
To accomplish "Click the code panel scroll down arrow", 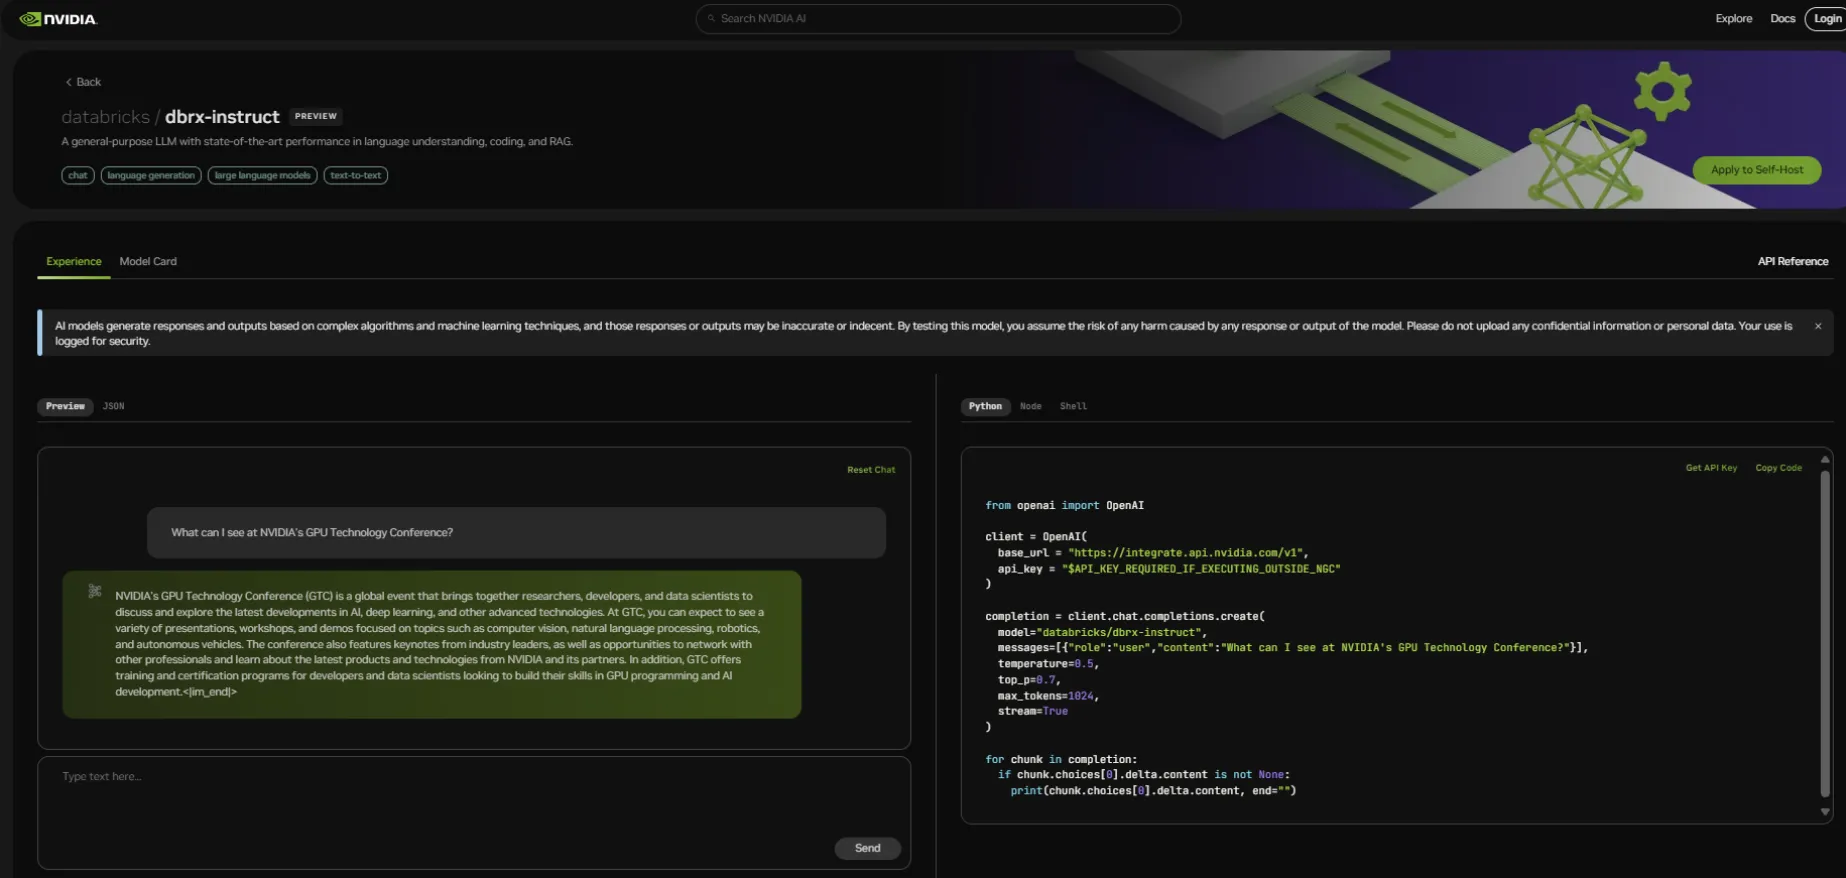I will (x=1824, y=812).
